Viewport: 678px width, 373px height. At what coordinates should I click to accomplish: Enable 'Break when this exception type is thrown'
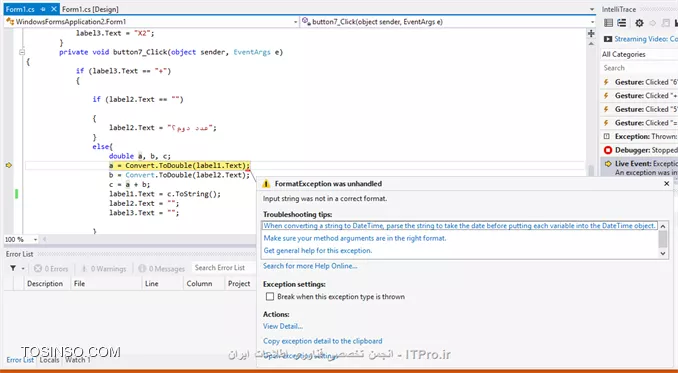[270, 296]
